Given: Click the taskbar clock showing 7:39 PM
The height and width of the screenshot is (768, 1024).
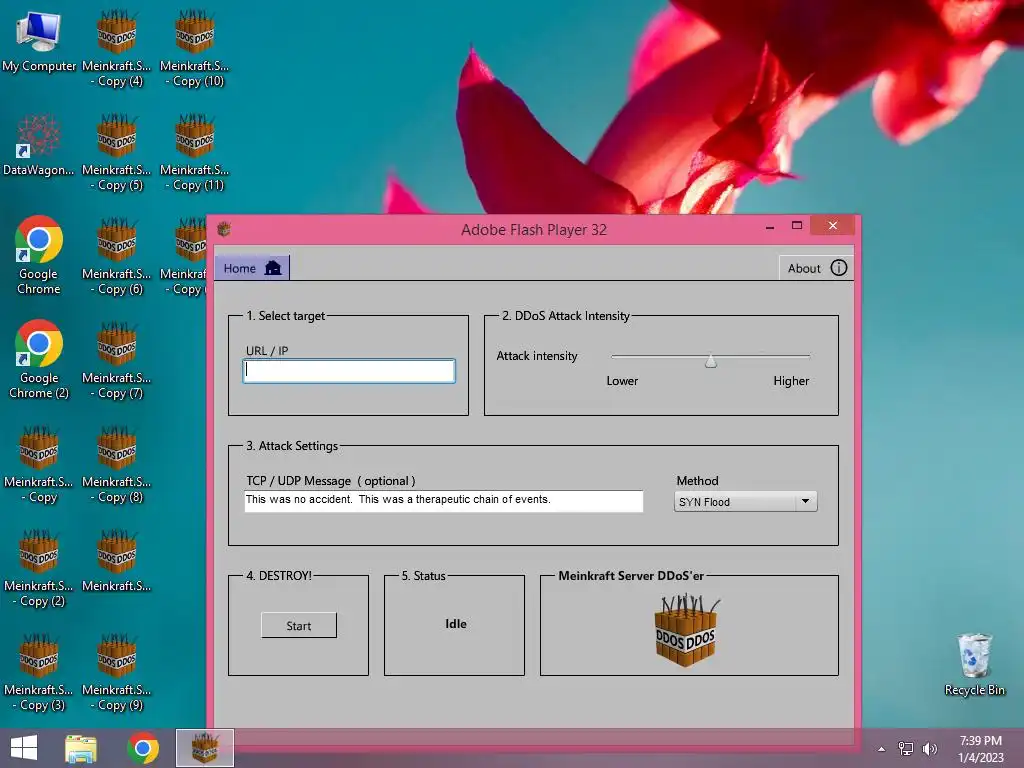Looking at the screenshot, I should tap(980, 749).
